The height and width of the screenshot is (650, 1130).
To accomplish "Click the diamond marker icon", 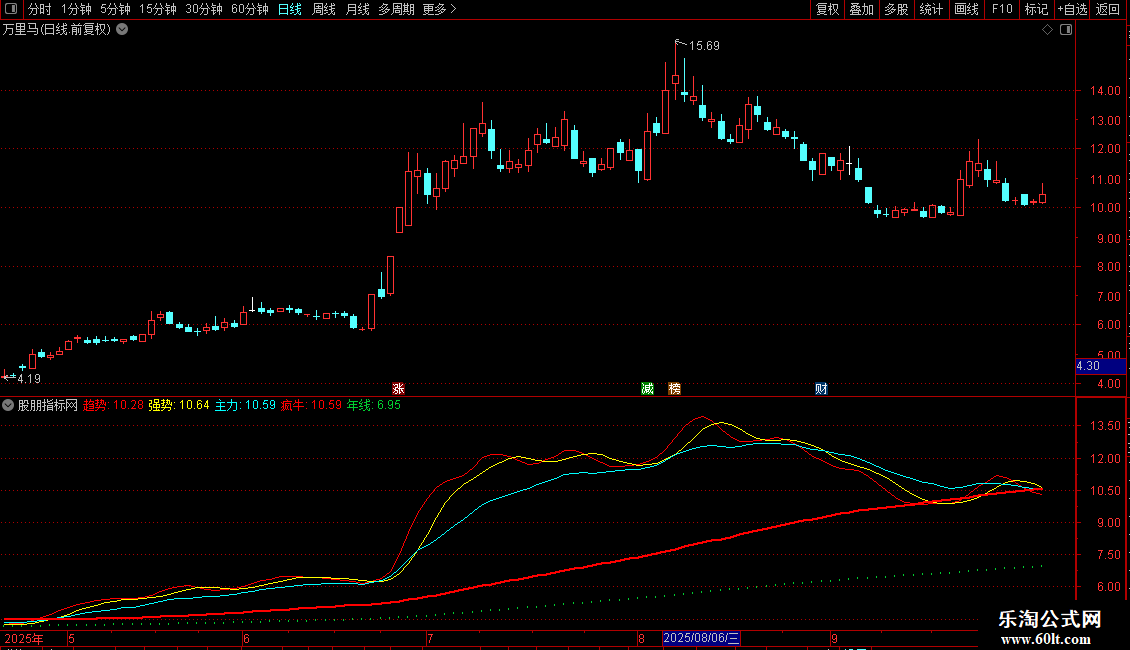I will pos(1048,30).
